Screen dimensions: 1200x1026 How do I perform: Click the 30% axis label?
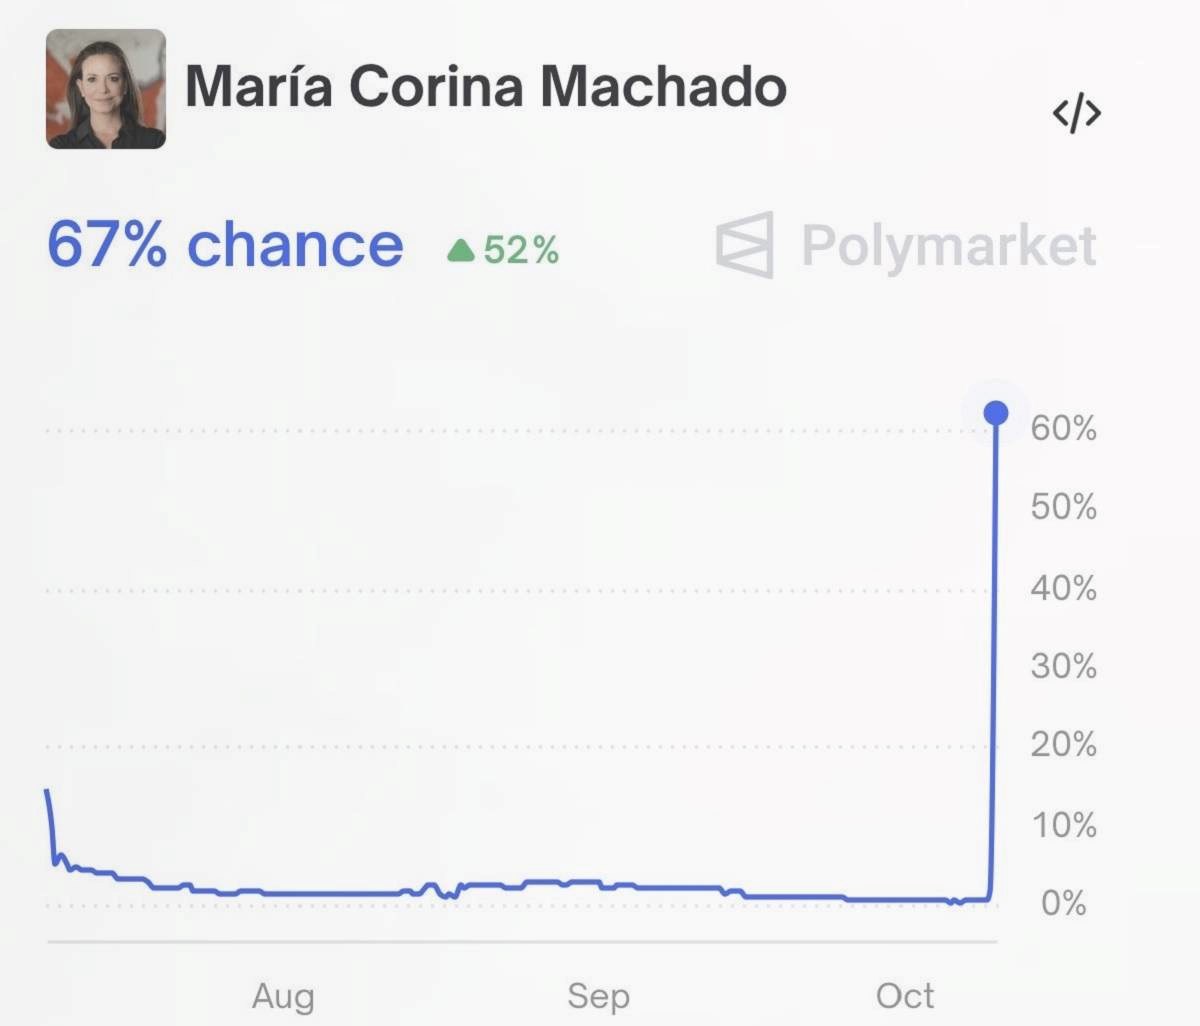point(1063,666)
